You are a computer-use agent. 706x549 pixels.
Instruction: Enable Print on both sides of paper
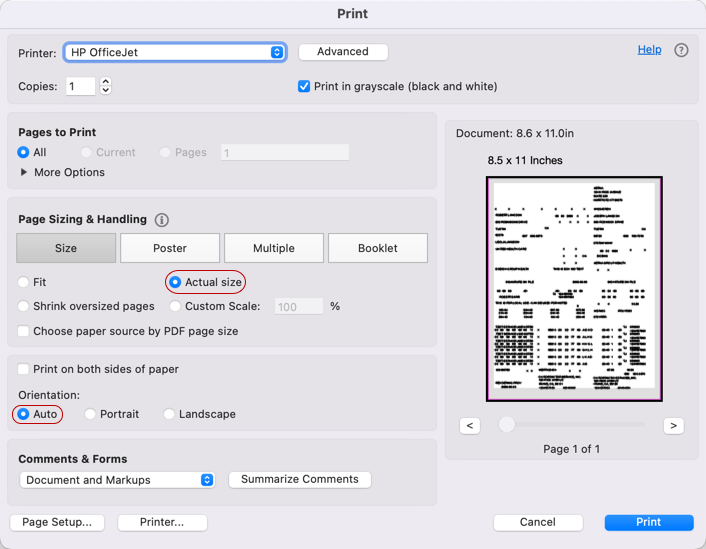(x=23, y=369)
